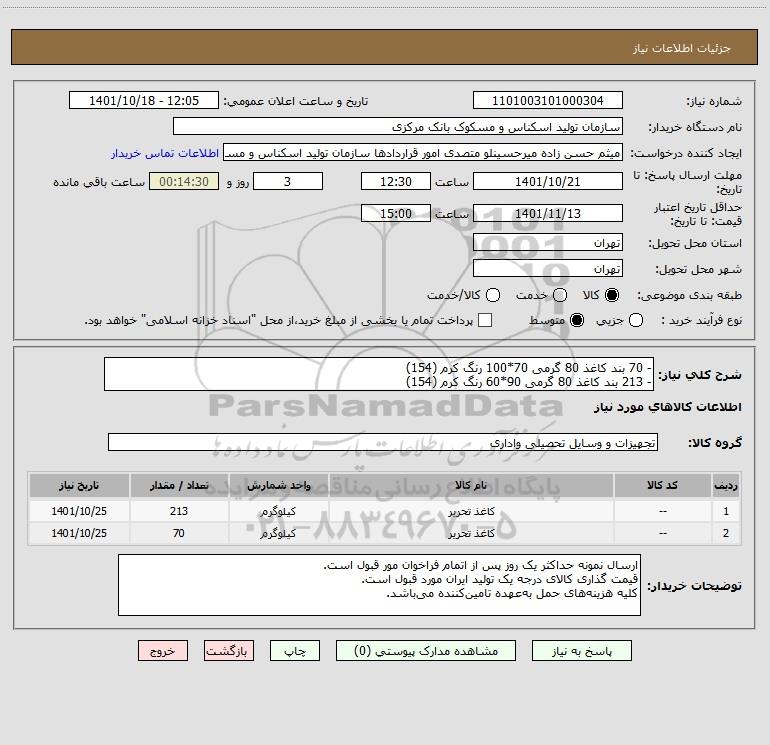Click date 1401/10/25 in row 2

point(79,533)
